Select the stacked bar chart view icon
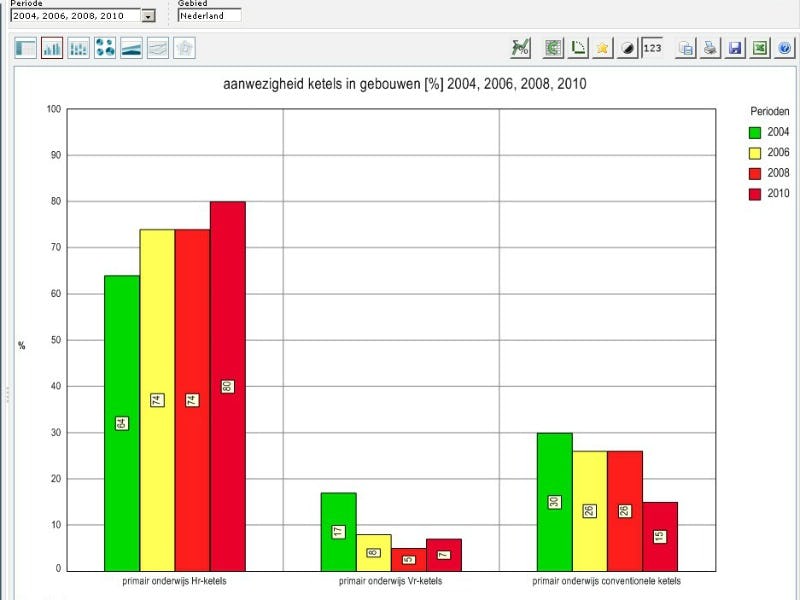The width and height of the screenshot is (800, 600). [x=79, y=48]
